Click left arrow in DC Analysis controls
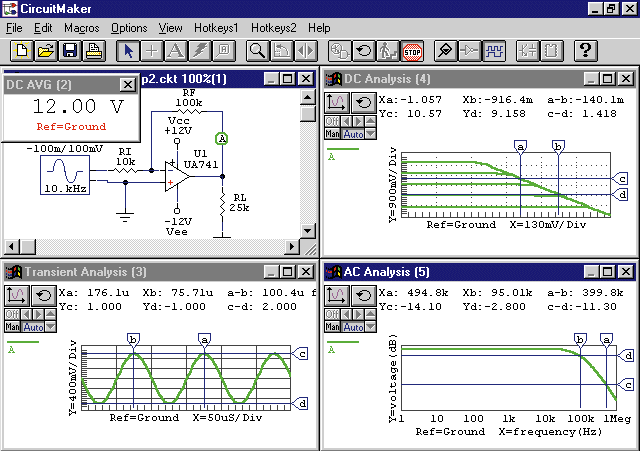Screen dimensions: 640x451 [346, 121]
